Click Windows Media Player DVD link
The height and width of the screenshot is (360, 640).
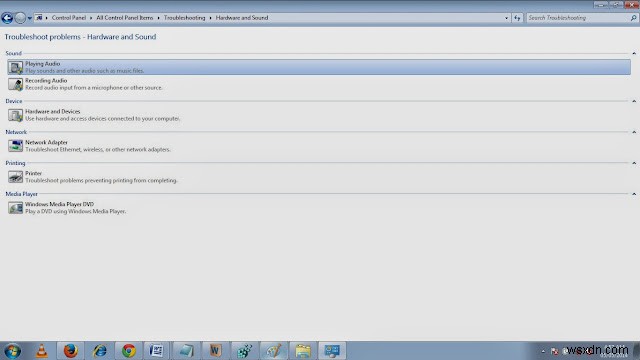coord(60,204)
